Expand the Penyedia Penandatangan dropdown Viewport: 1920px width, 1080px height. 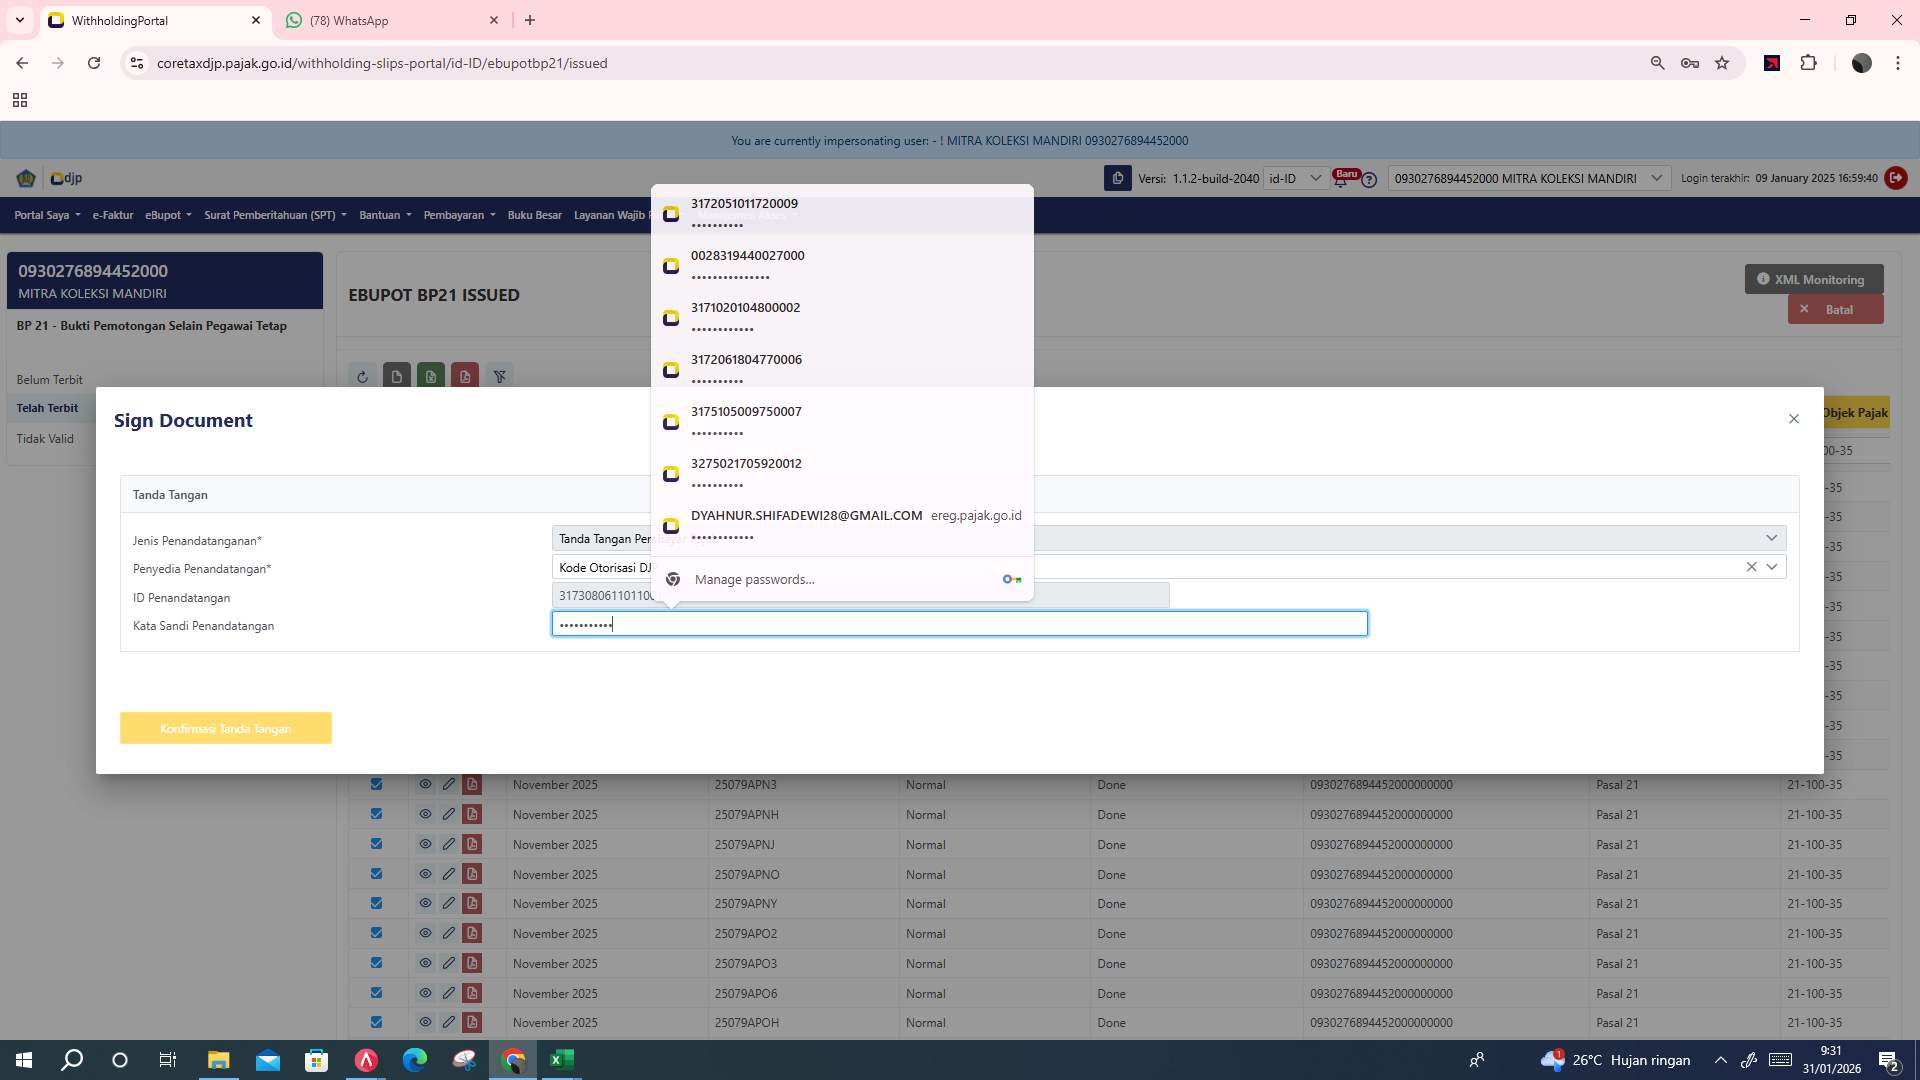point(1772,567)
